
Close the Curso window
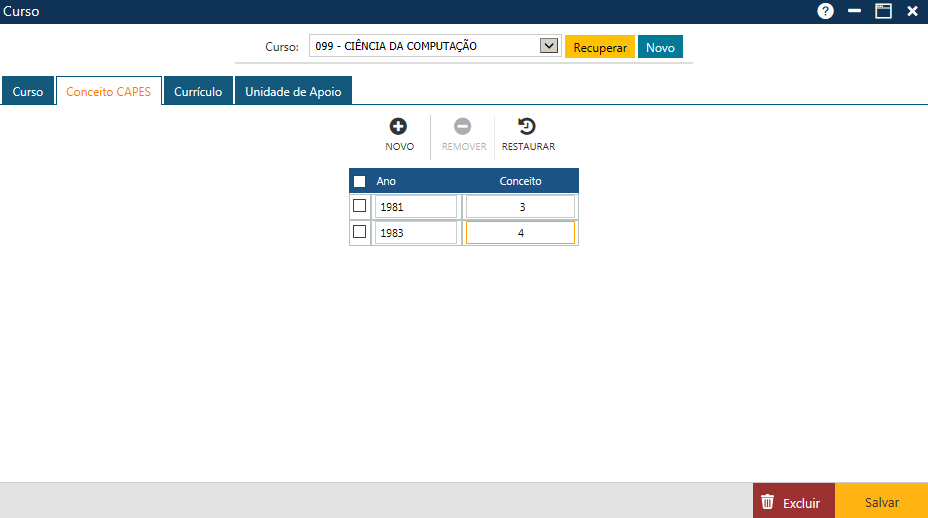tap(912, 11)
